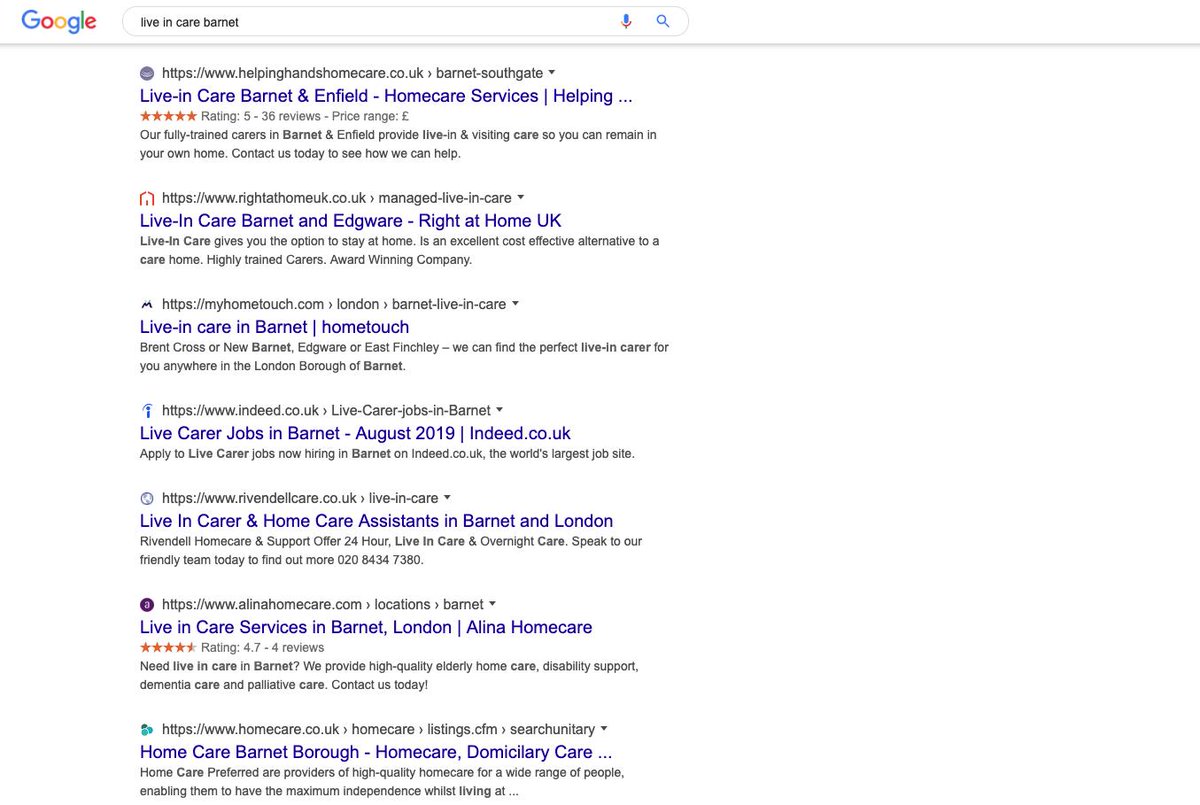Open 'Live in Care Services in Barnet, London | Alina Homecare'
1200x805 pixels.
click(366, 628)
